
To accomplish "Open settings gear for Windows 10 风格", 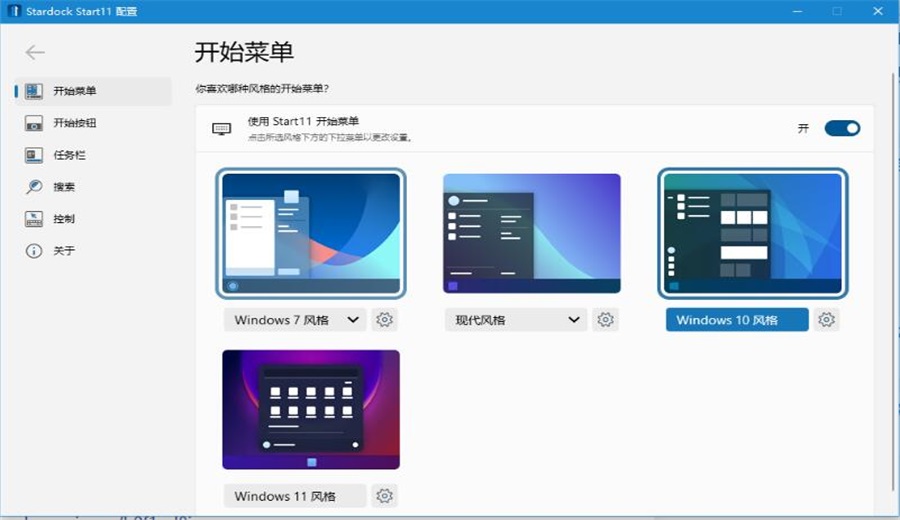I will [x=826, y=320].
